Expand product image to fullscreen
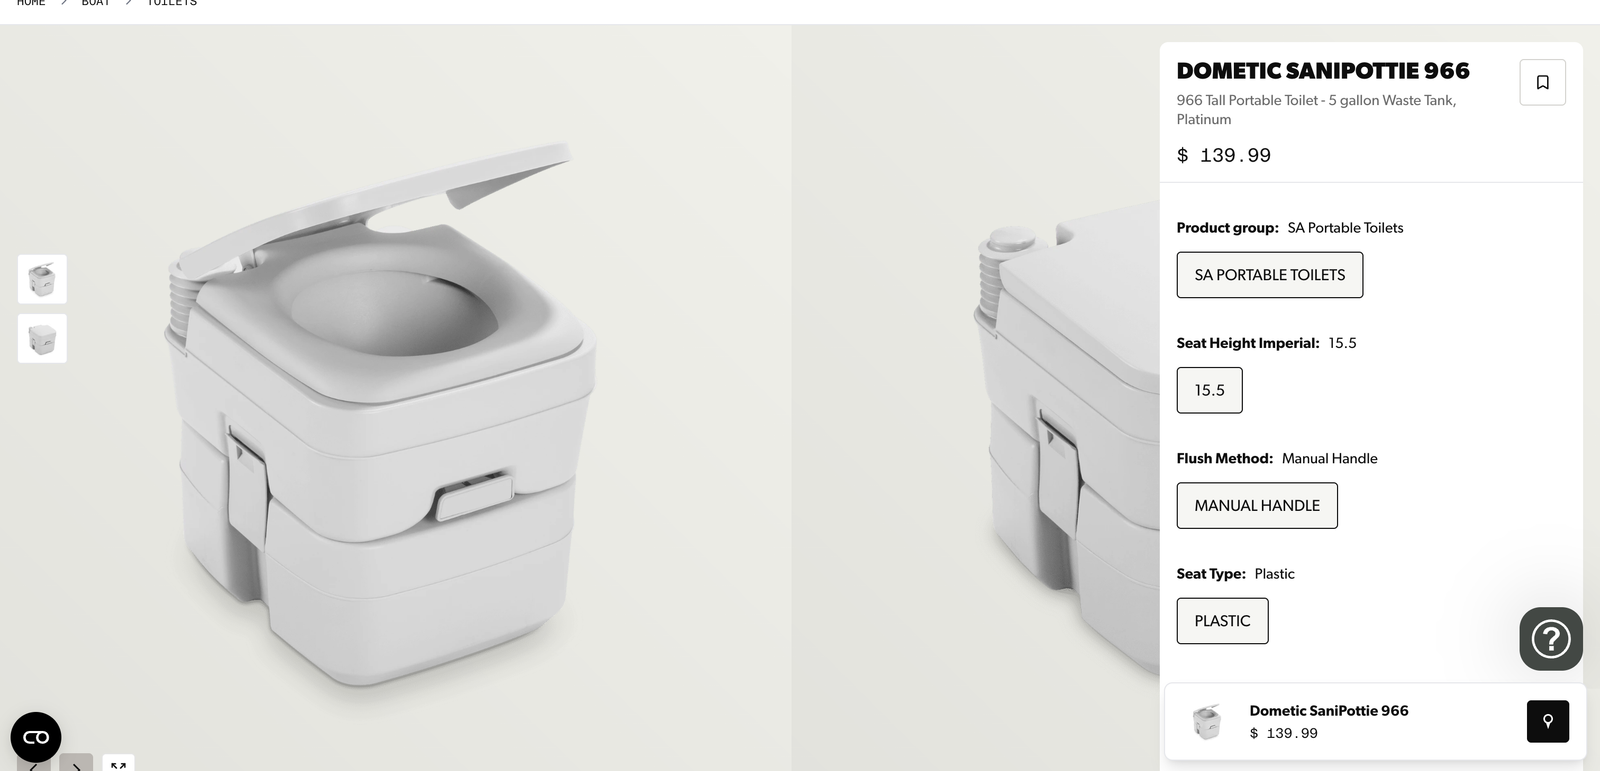The image size is (1600, 771). (118, 763)
